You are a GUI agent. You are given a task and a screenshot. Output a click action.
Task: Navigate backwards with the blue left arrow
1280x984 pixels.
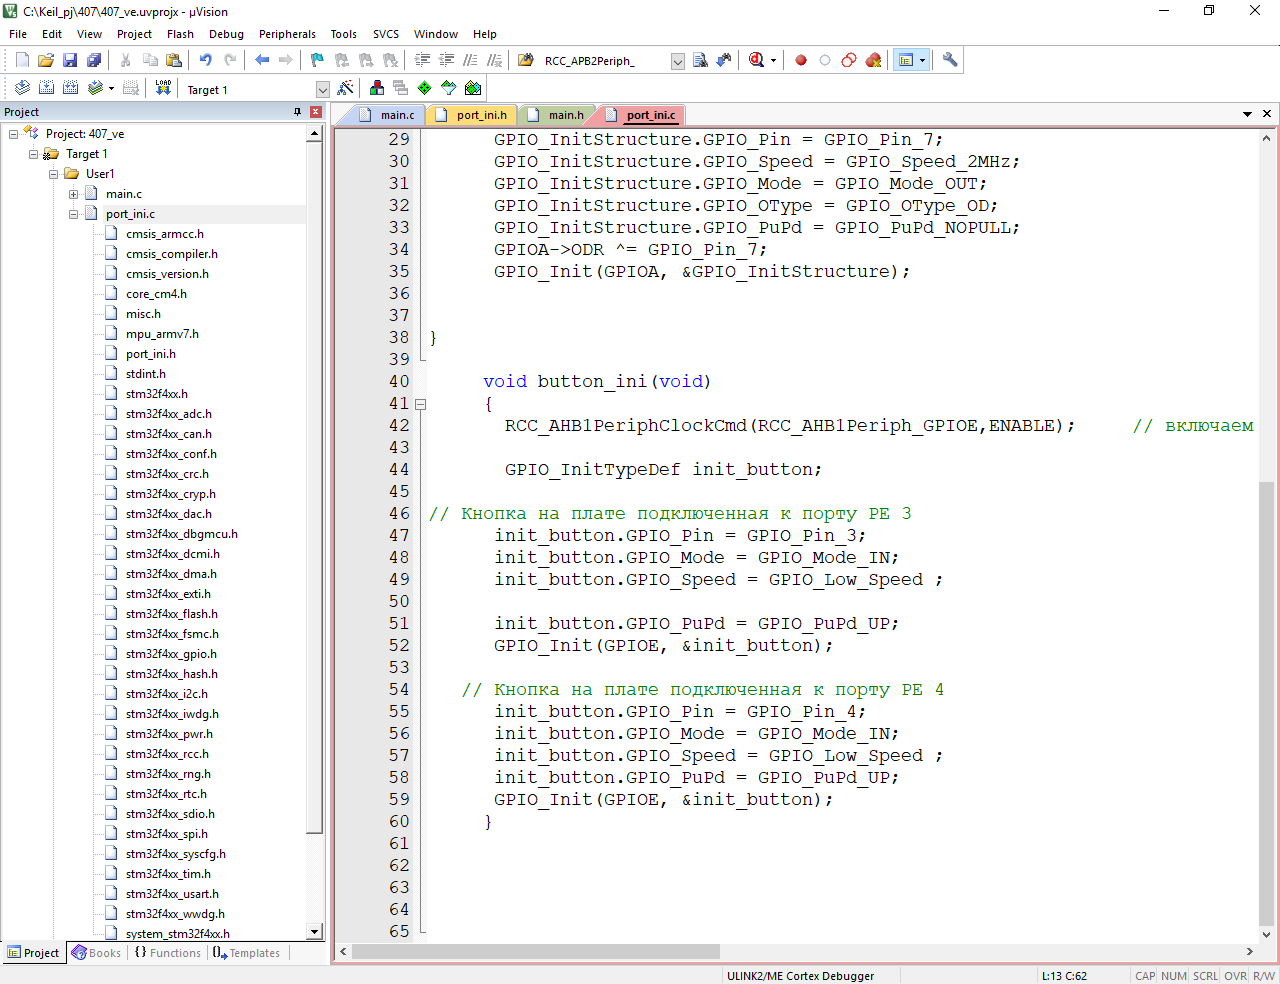[262, 60]
